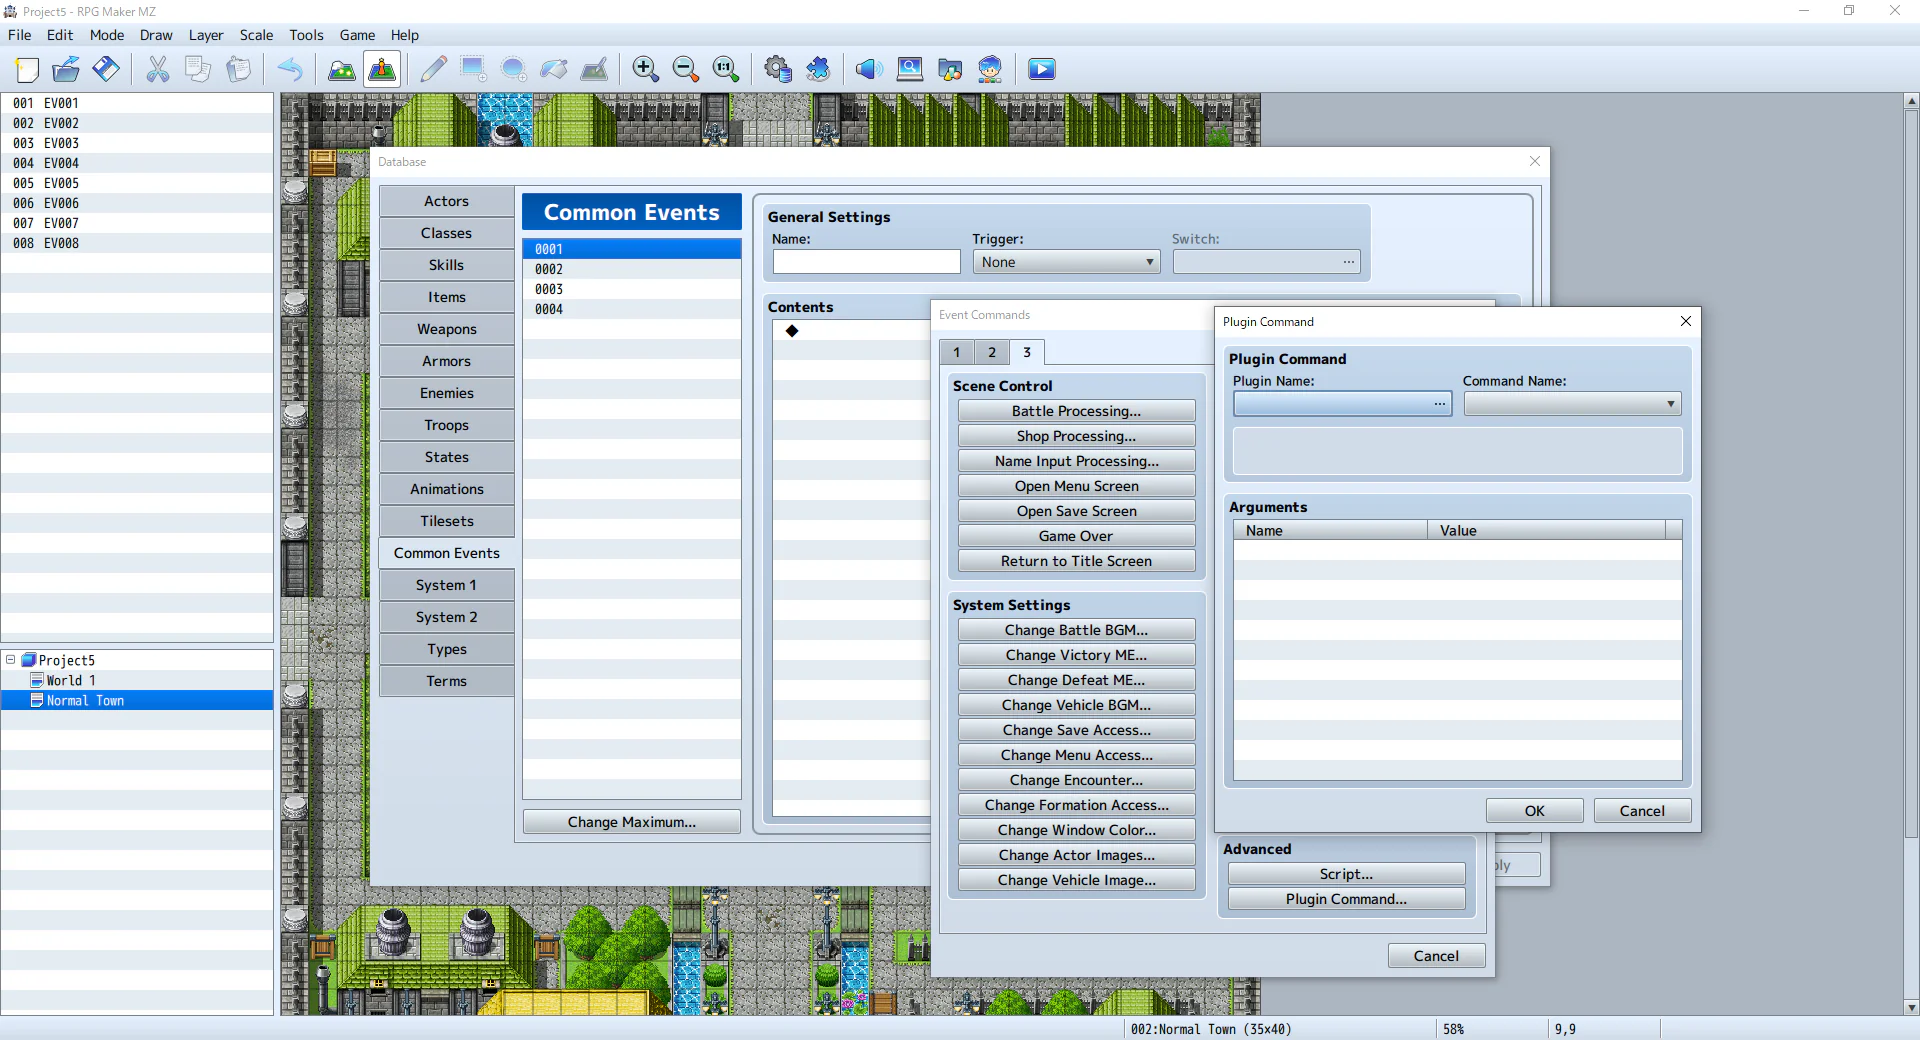Click the Name column header in Arguments
This screenshot has height=1040, width=1920.
[1330, 531]
